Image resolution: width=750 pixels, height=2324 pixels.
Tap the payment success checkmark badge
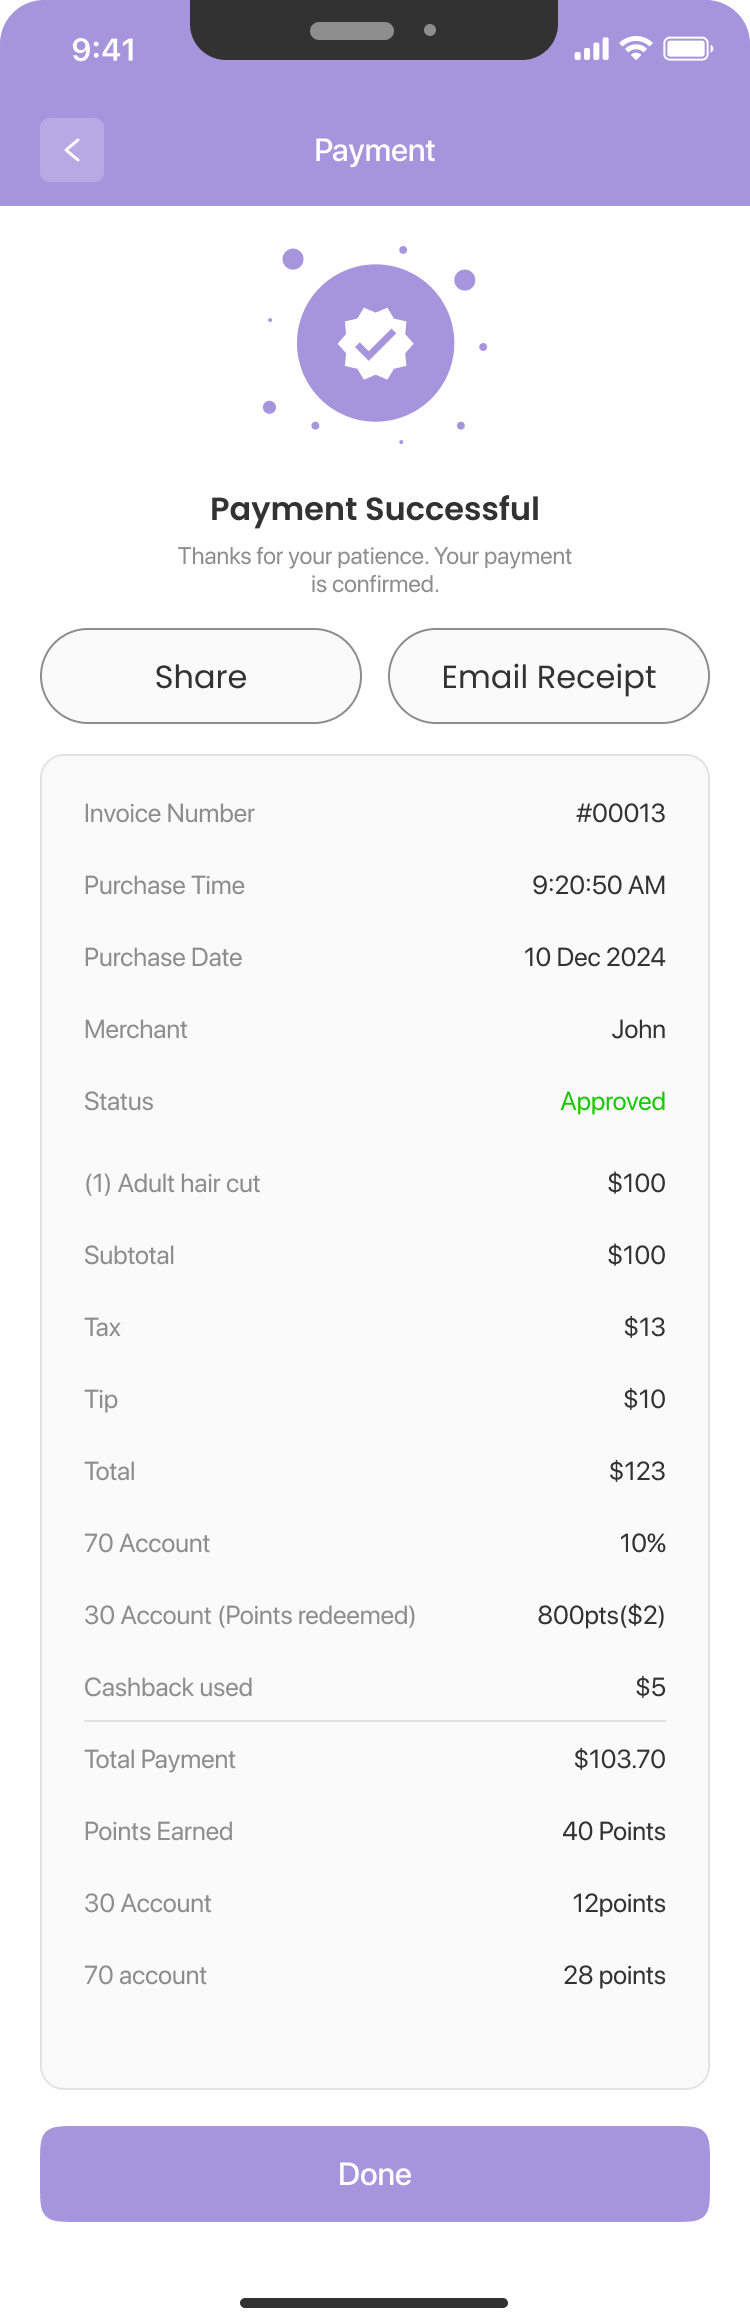pos(376,343)
